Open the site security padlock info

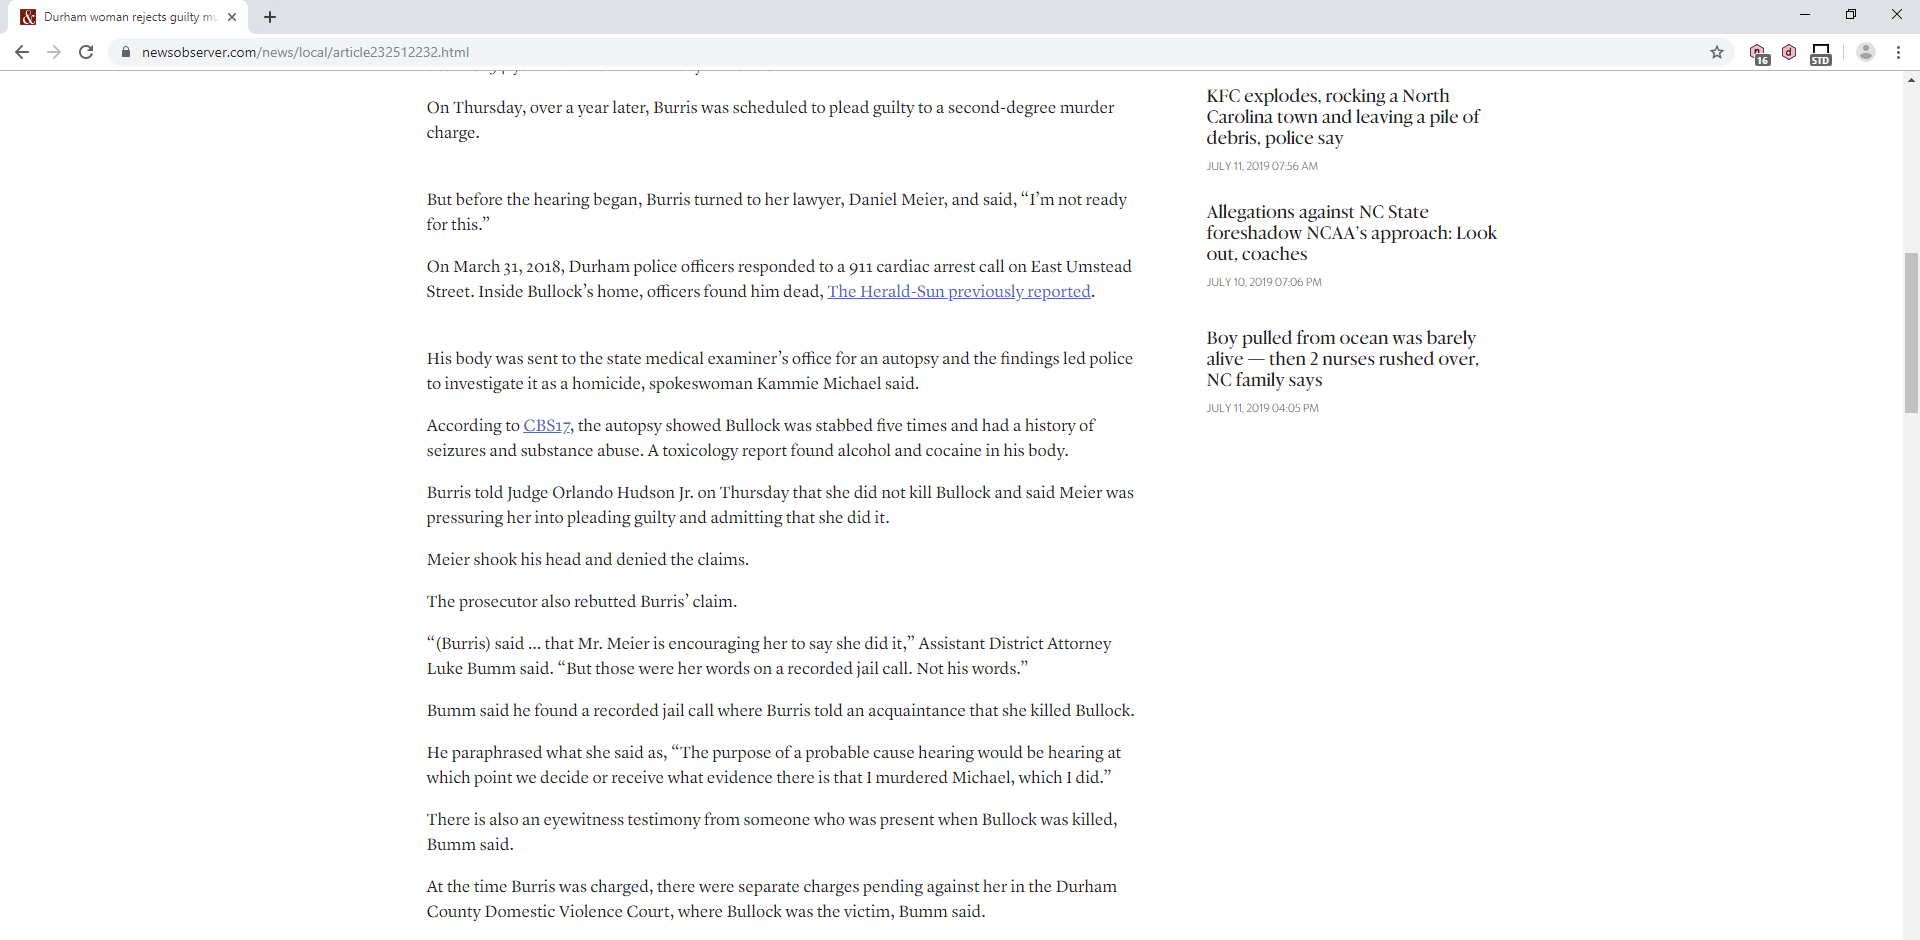(x=126, y=52)
